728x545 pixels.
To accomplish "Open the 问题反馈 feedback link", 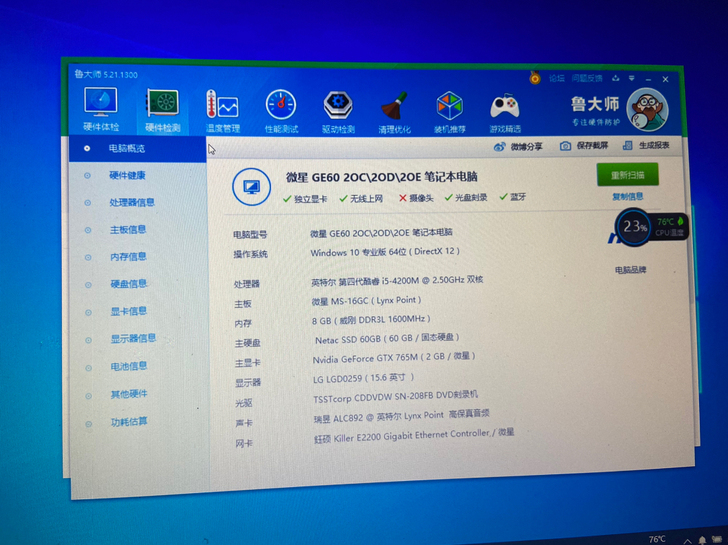I will [587, 78].
